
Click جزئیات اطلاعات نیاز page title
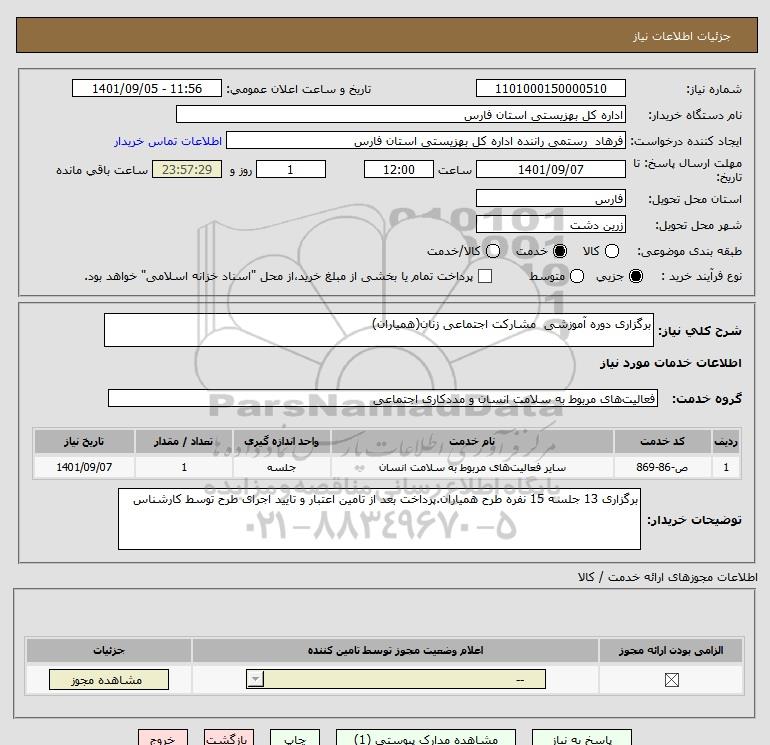pyautogui.click(x=682, y=36)
